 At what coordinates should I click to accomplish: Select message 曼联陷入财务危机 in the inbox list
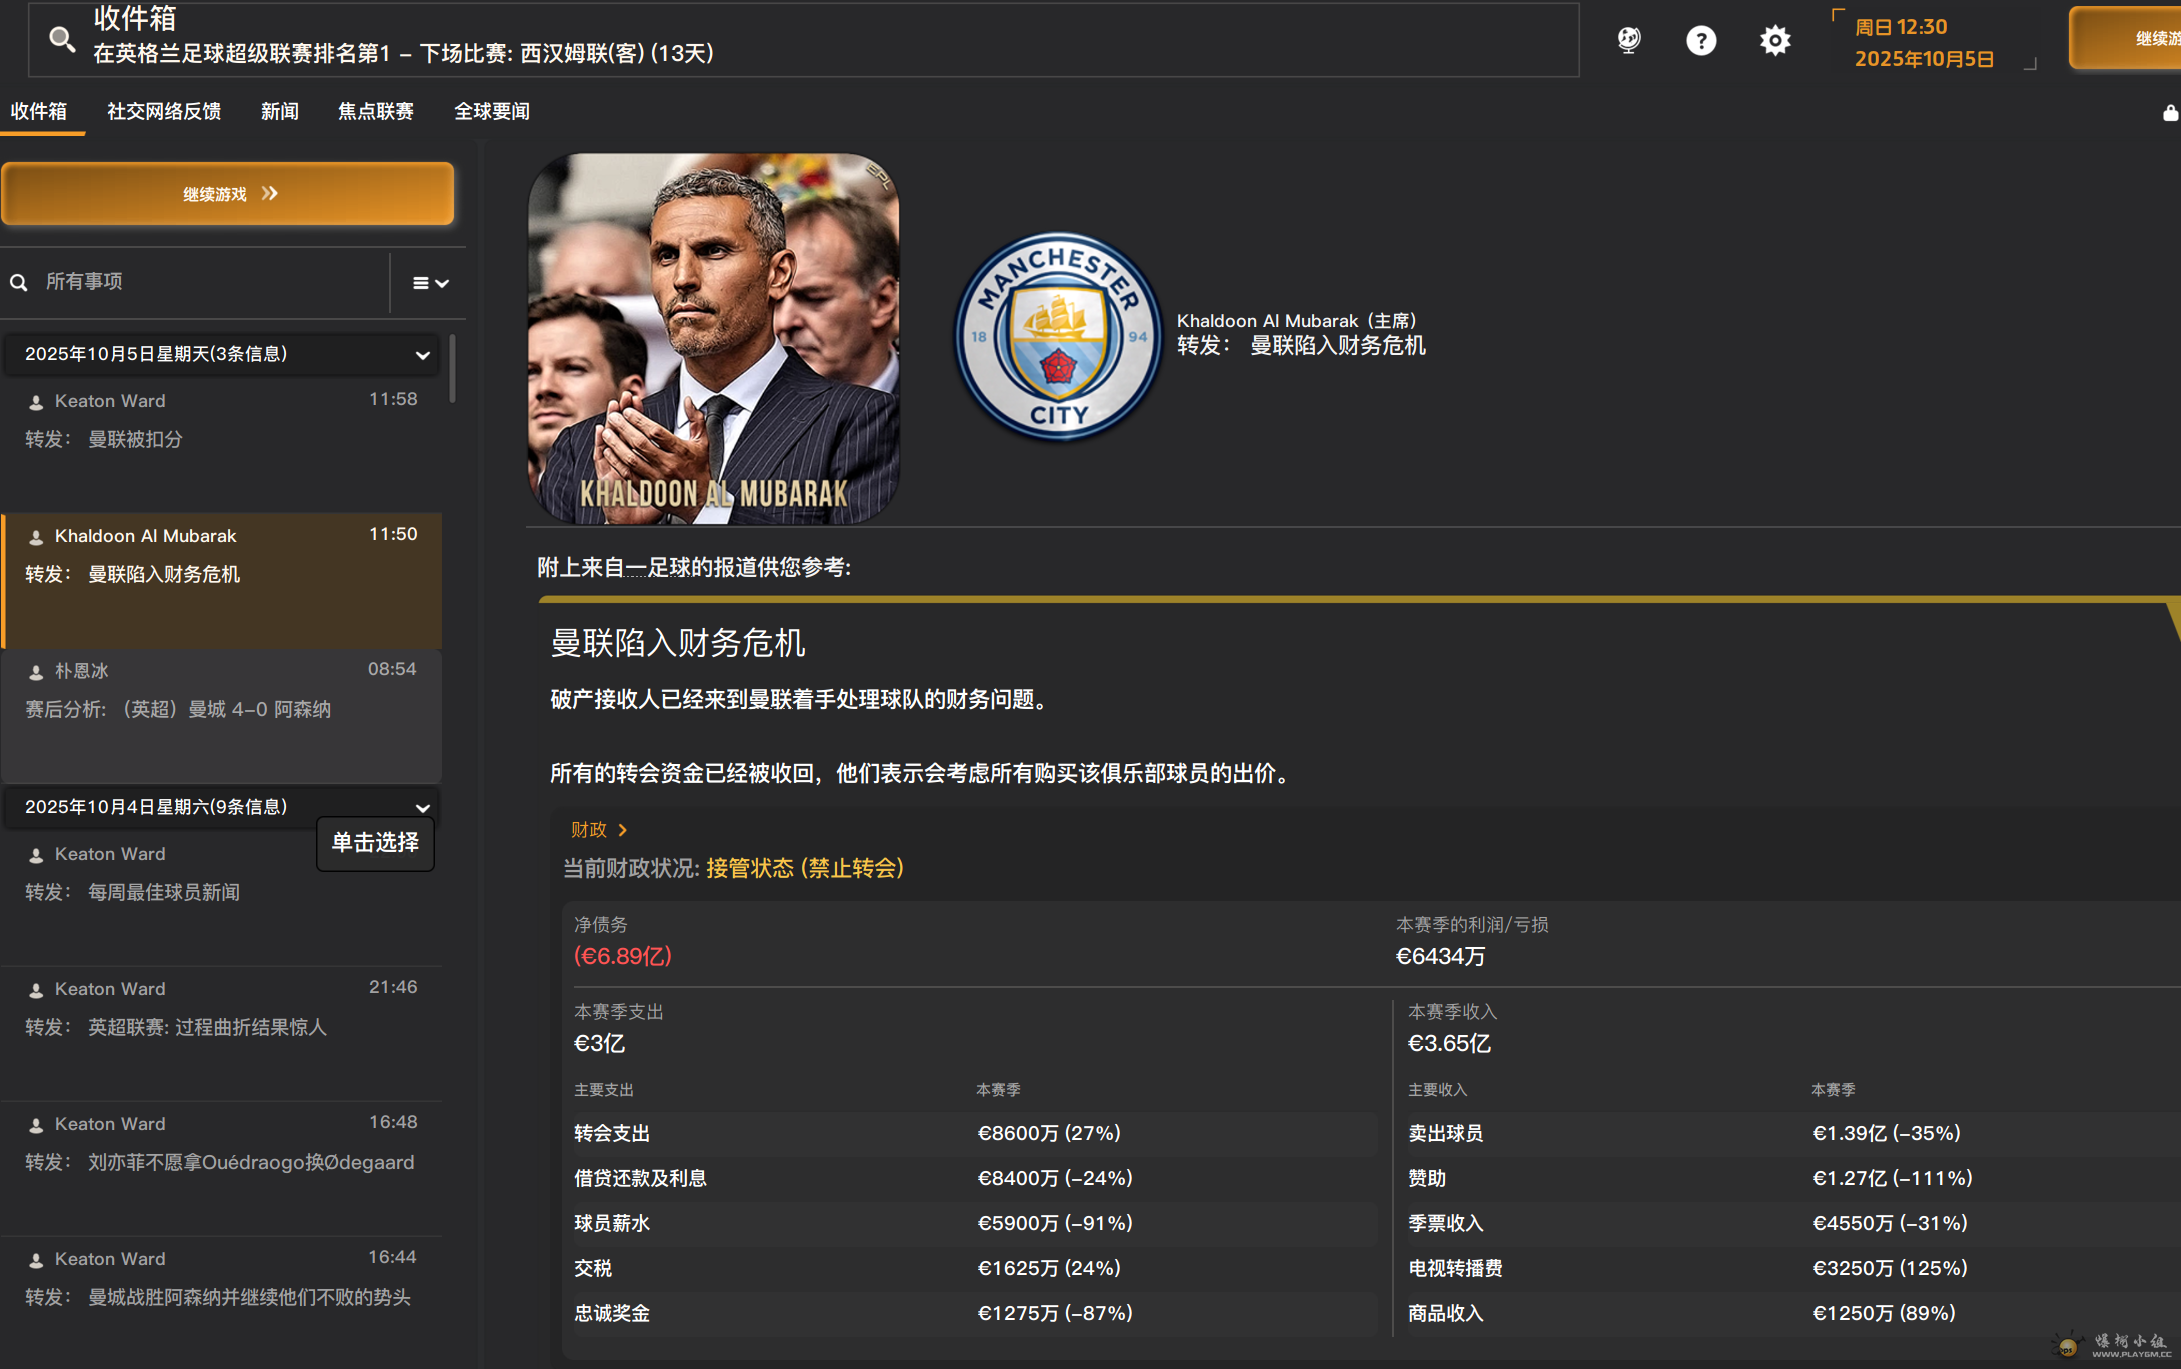point(222,581)
